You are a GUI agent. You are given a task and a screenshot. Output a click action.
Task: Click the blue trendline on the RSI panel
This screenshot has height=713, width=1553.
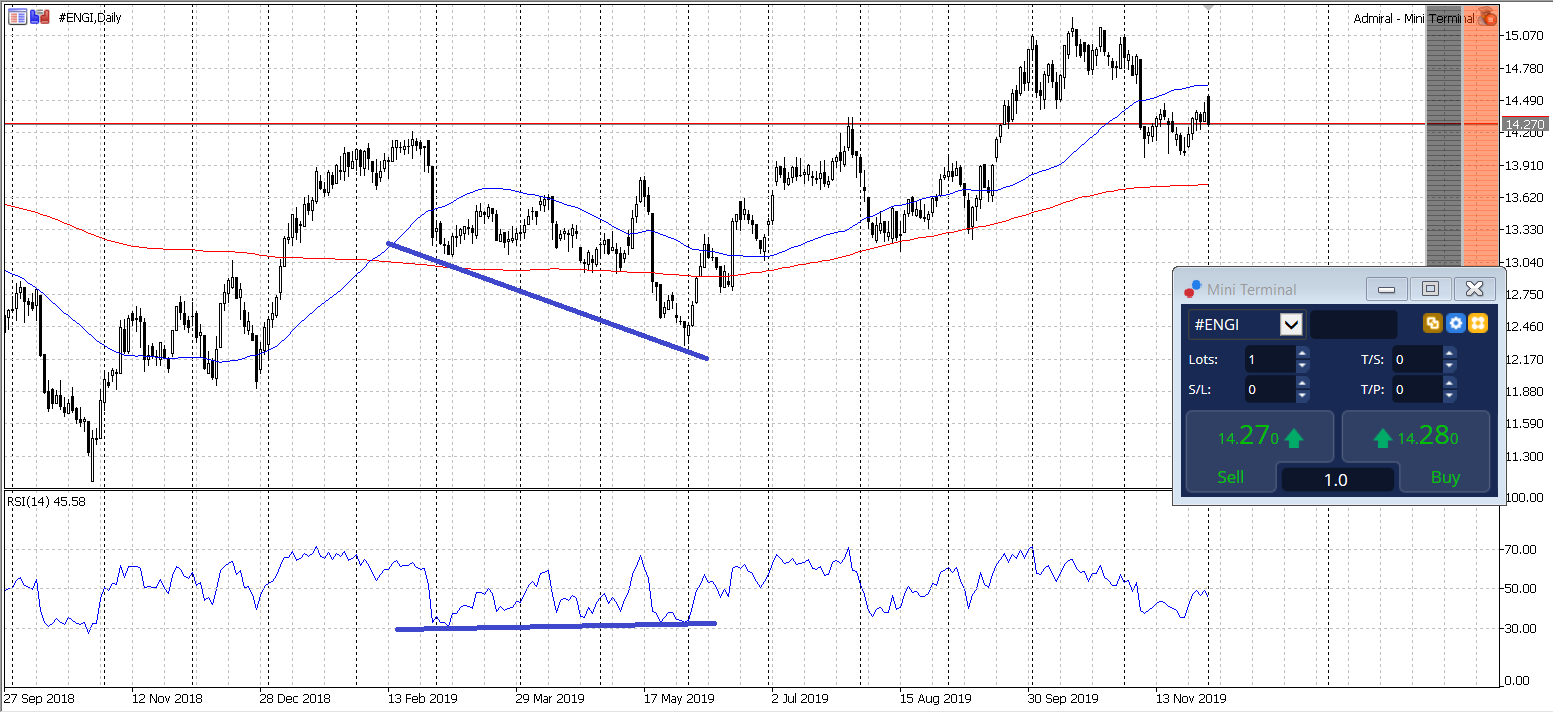556,626
